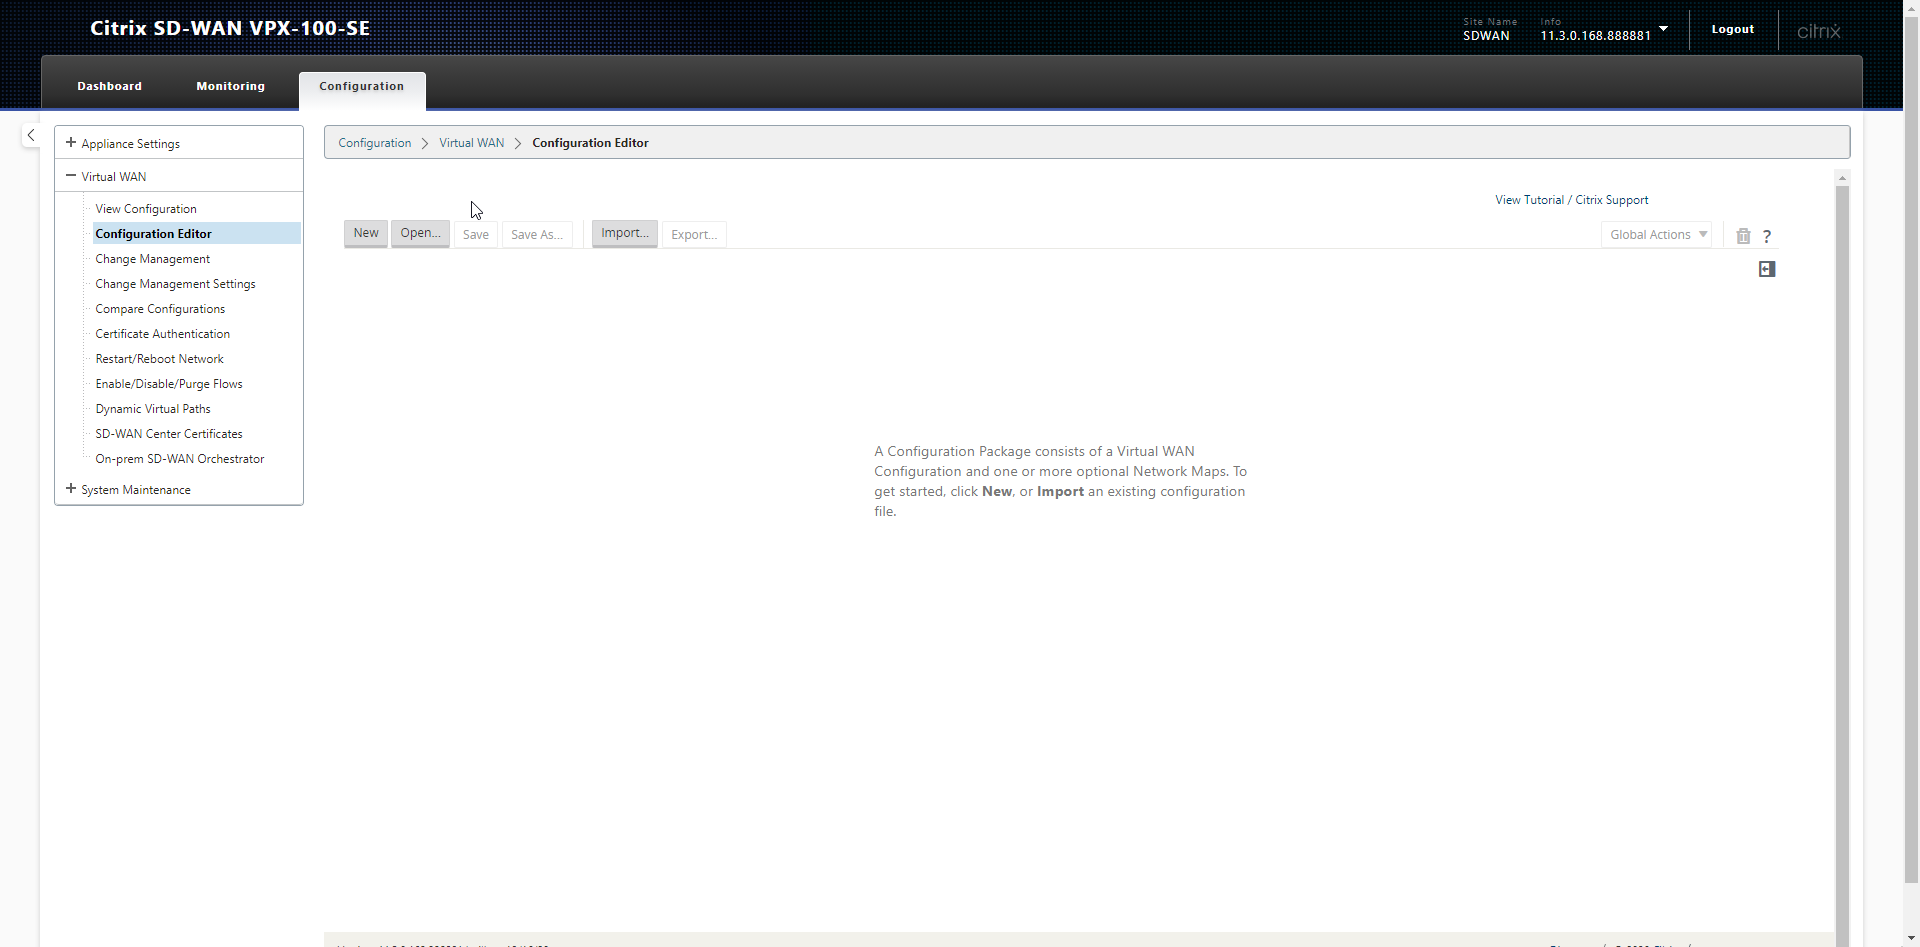Click the collapse panel icon below trash

pyautogui.click(x=1767, y=269)
